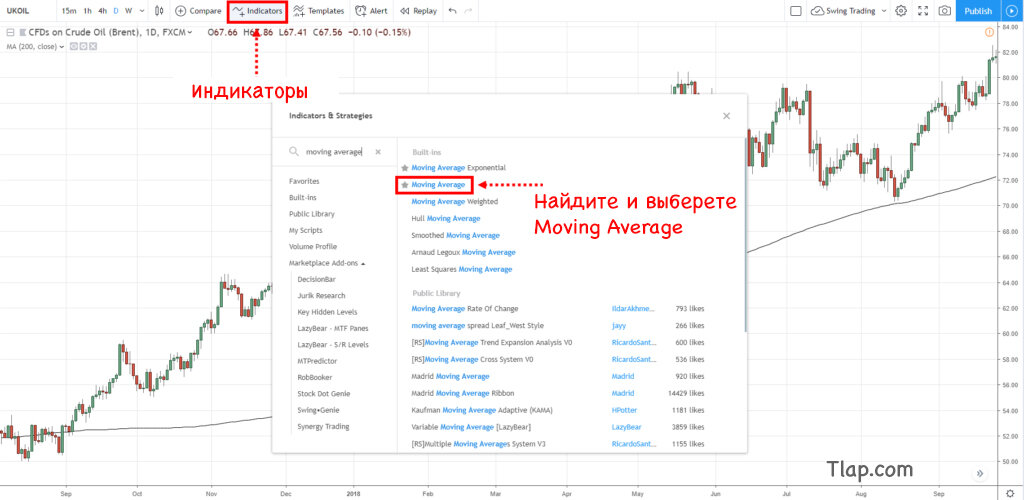The image size is (1024, 500).
Task: Clear the moving average search text
Action: (377, 151)
